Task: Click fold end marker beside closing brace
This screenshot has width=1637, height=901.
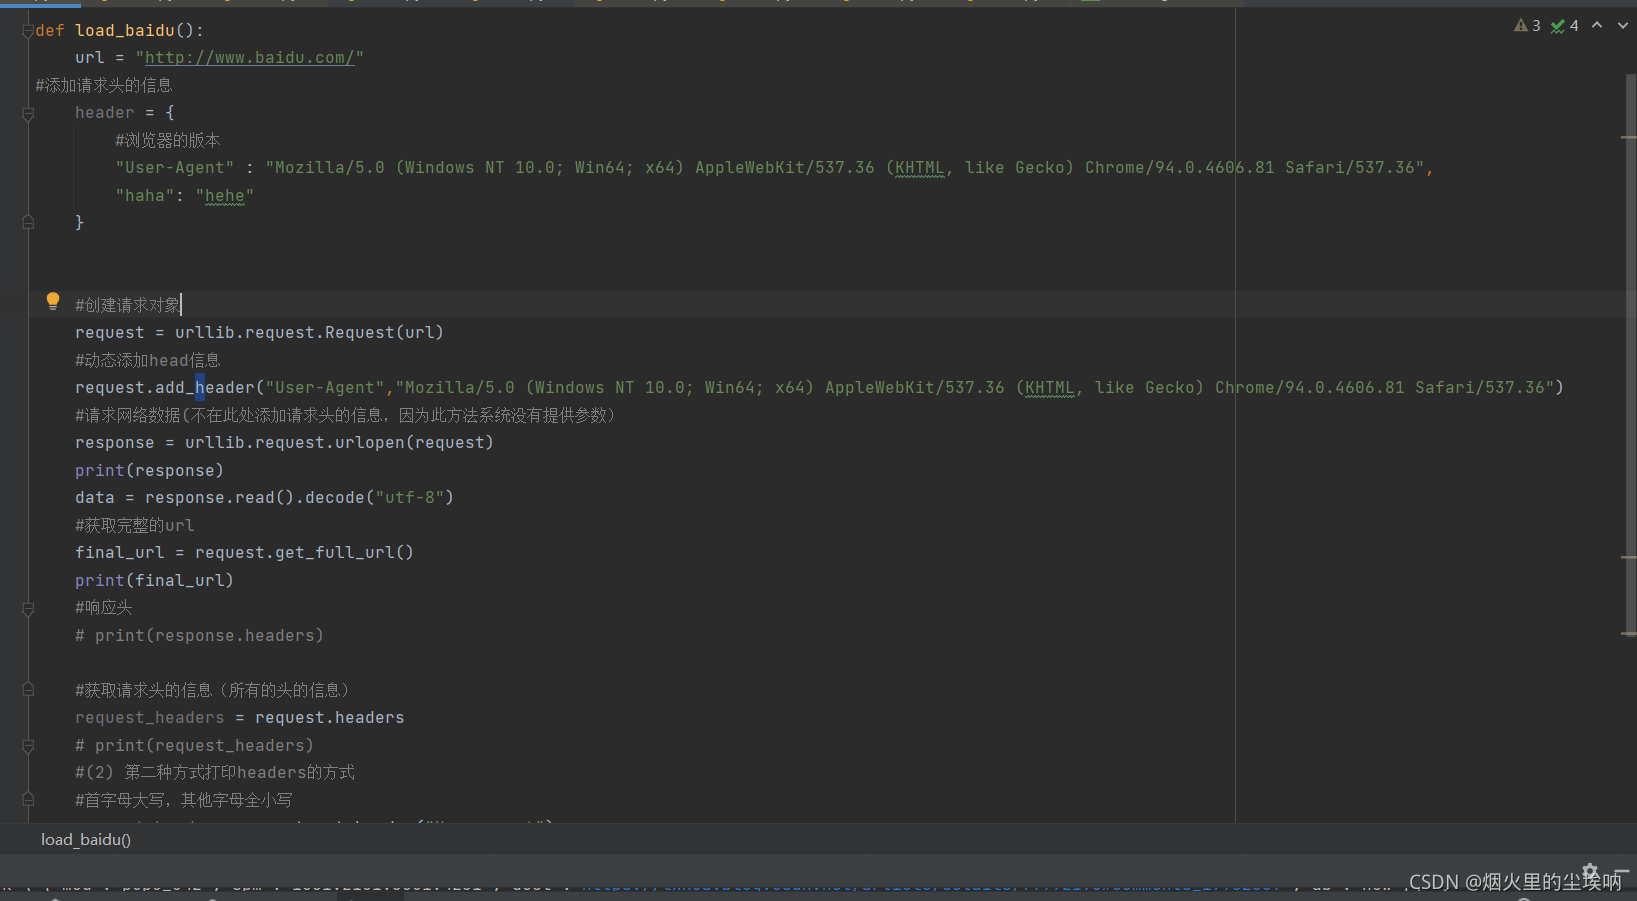Action: [x=28, y=222]
